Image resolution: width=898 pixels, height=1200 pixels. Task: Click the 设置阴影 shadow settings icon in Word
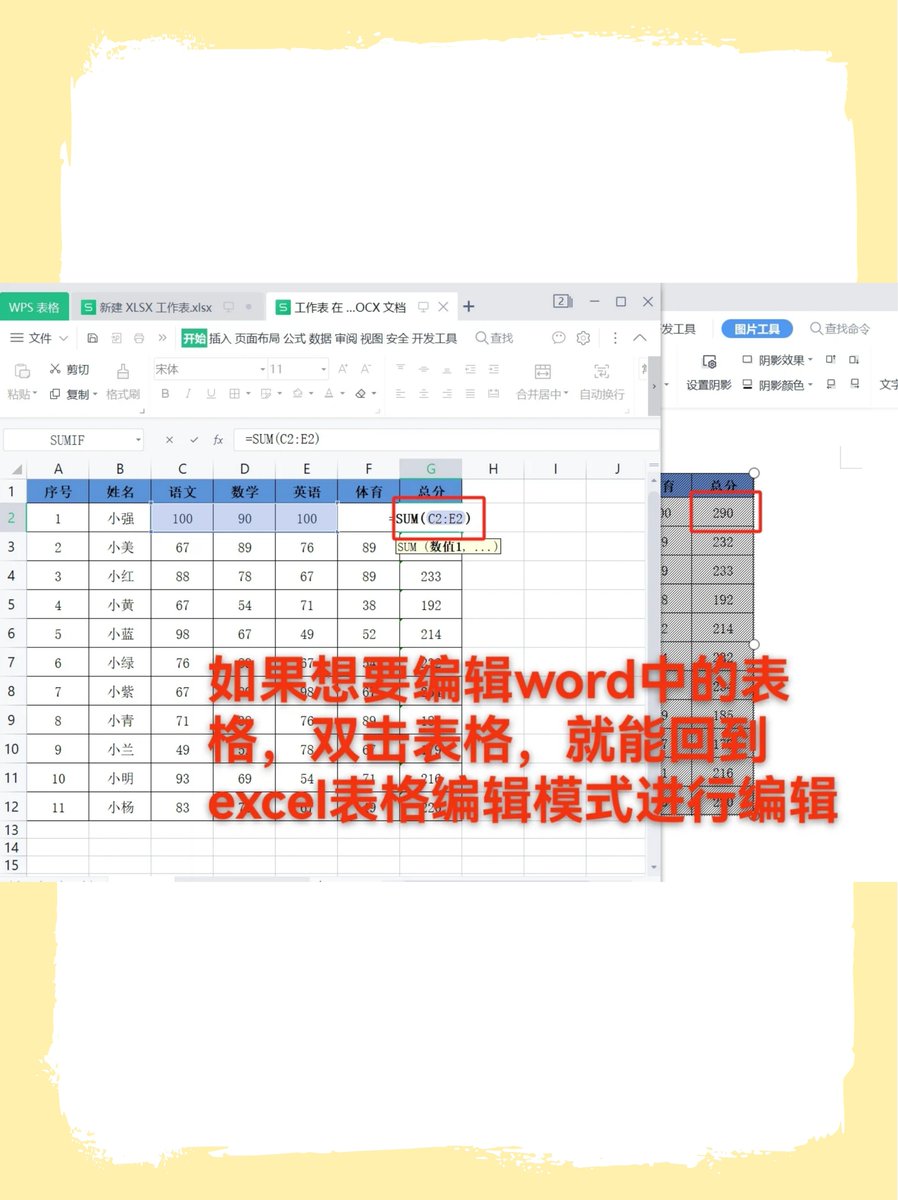pyautogui.click(x=709, y=361)
